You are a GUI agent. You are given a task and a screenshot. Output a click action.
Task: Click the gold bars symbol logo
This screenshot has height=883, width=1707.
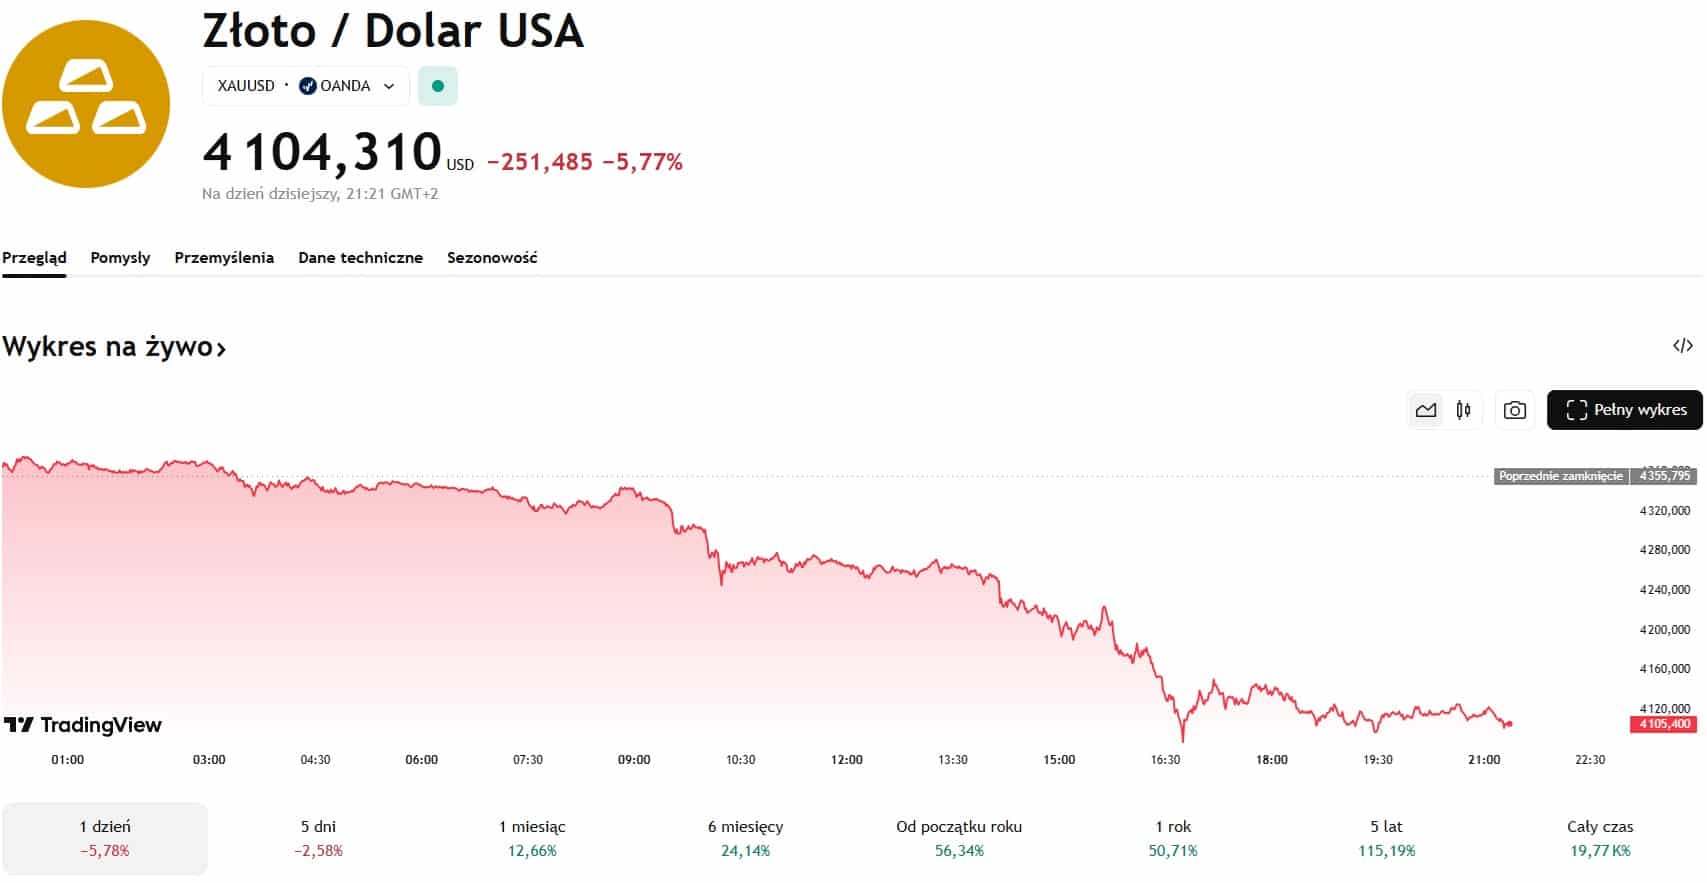tap(86, 104)
